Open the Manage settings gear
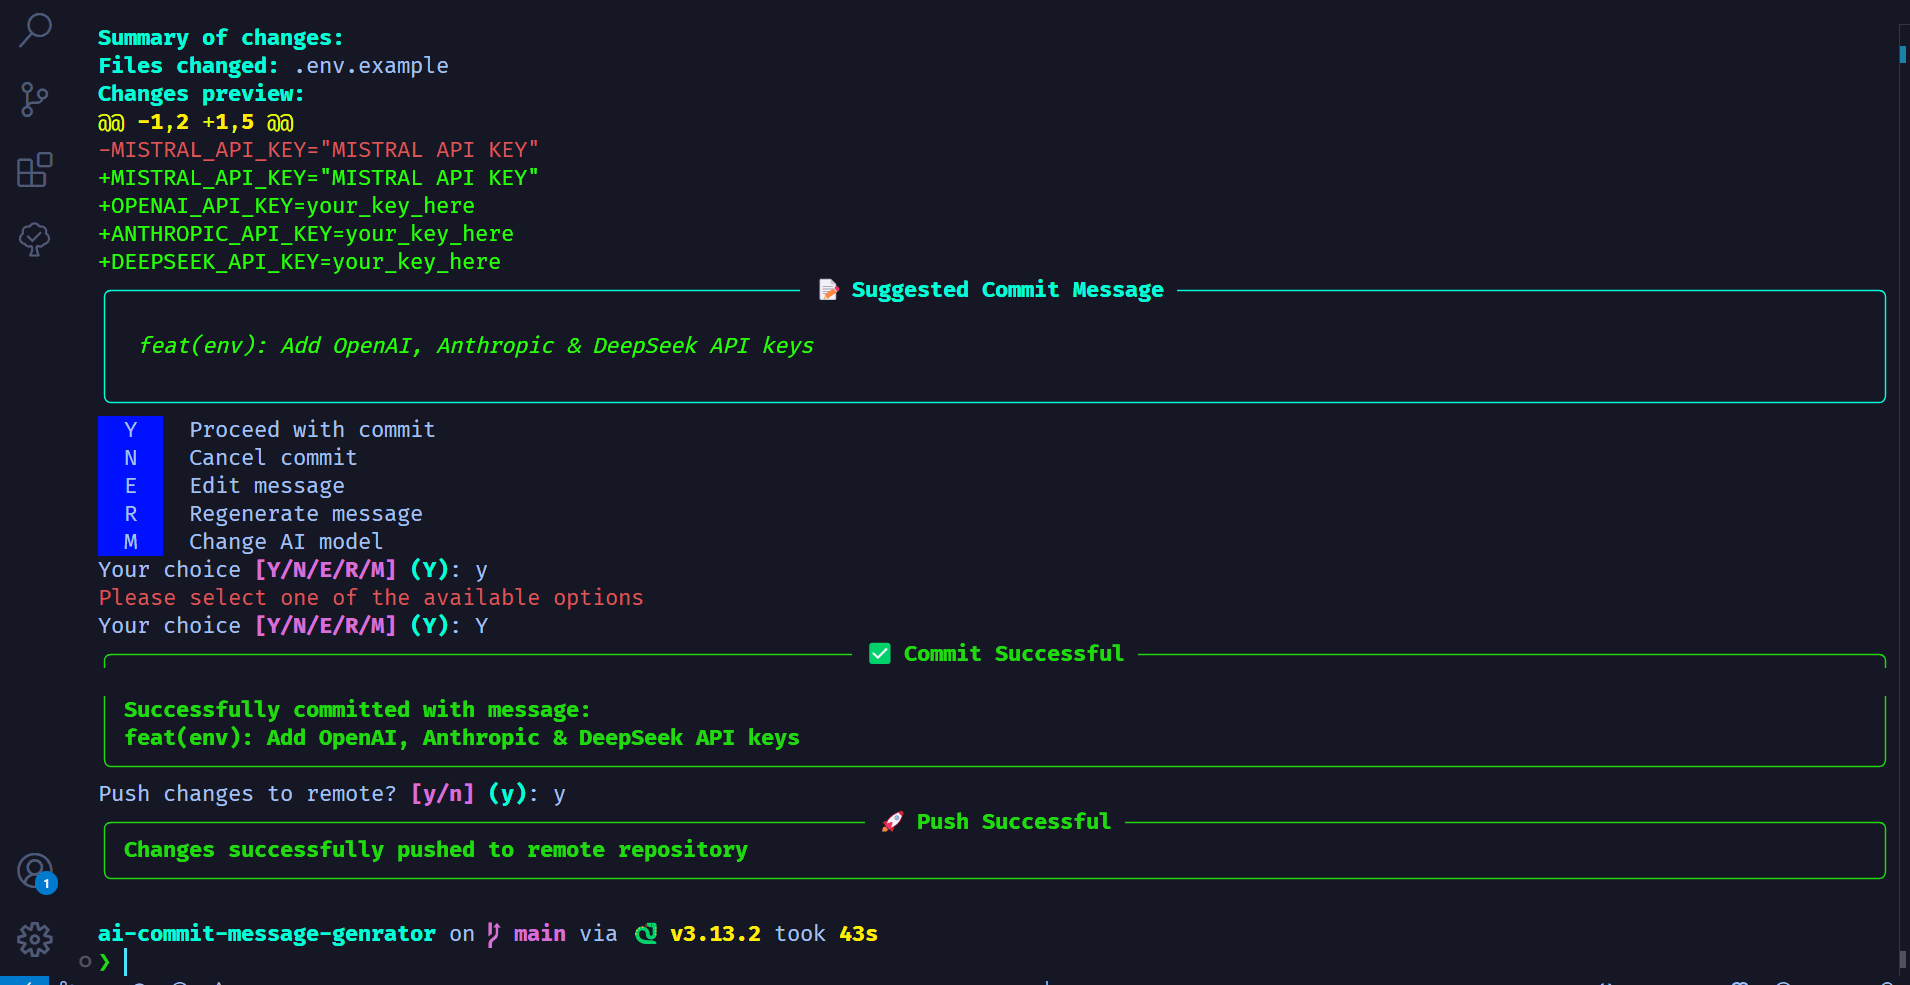This screenshot has width=1910, height=985. click(35, 938)
